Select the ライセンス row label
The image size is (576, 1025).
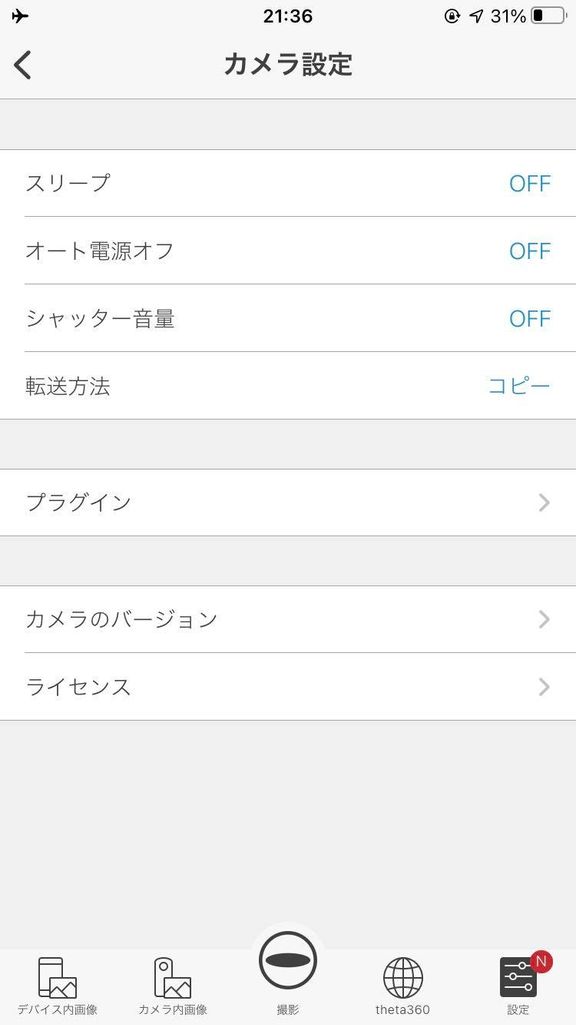78,687
